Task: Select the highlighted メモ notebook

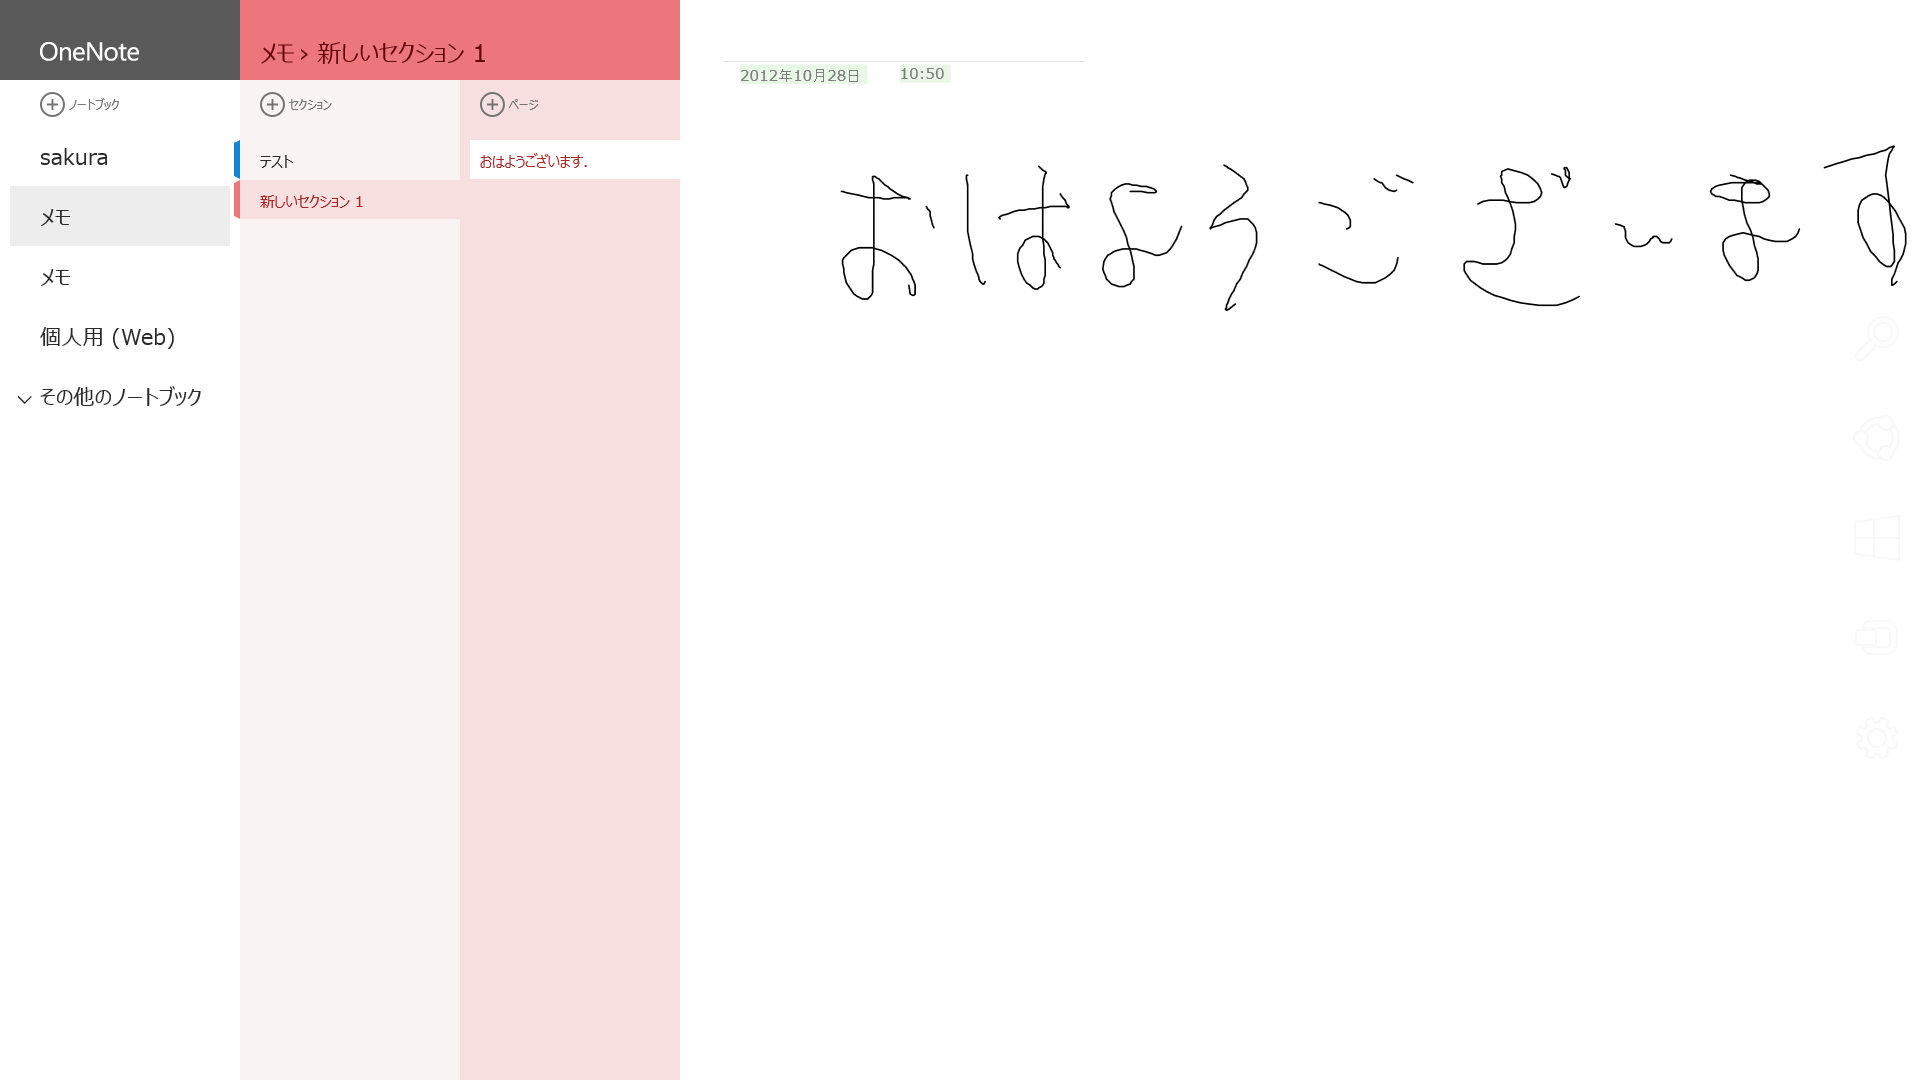Action: pyautogui.click(x=120, y=216)
